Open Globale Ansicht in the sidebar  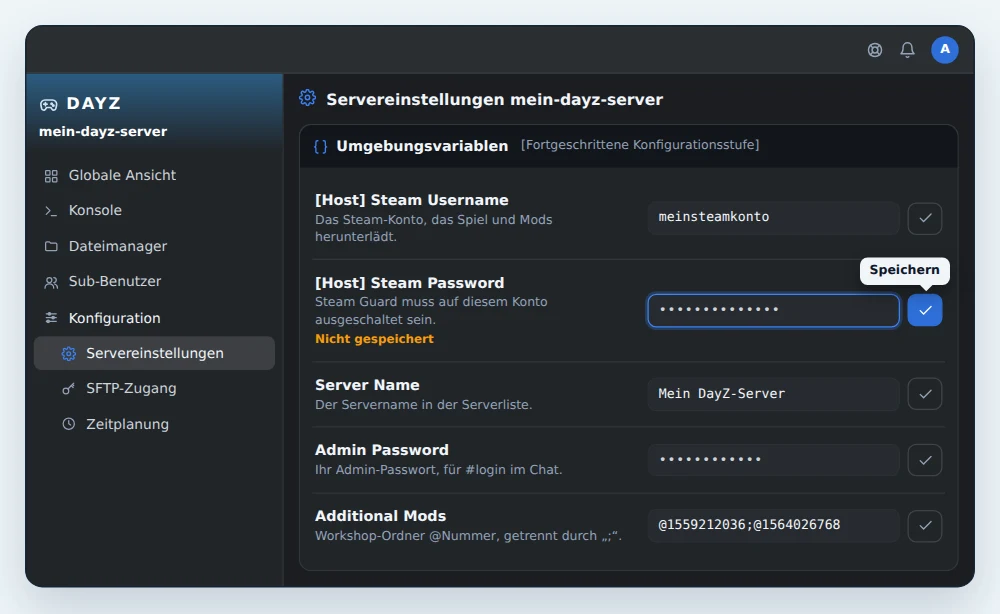154,175
